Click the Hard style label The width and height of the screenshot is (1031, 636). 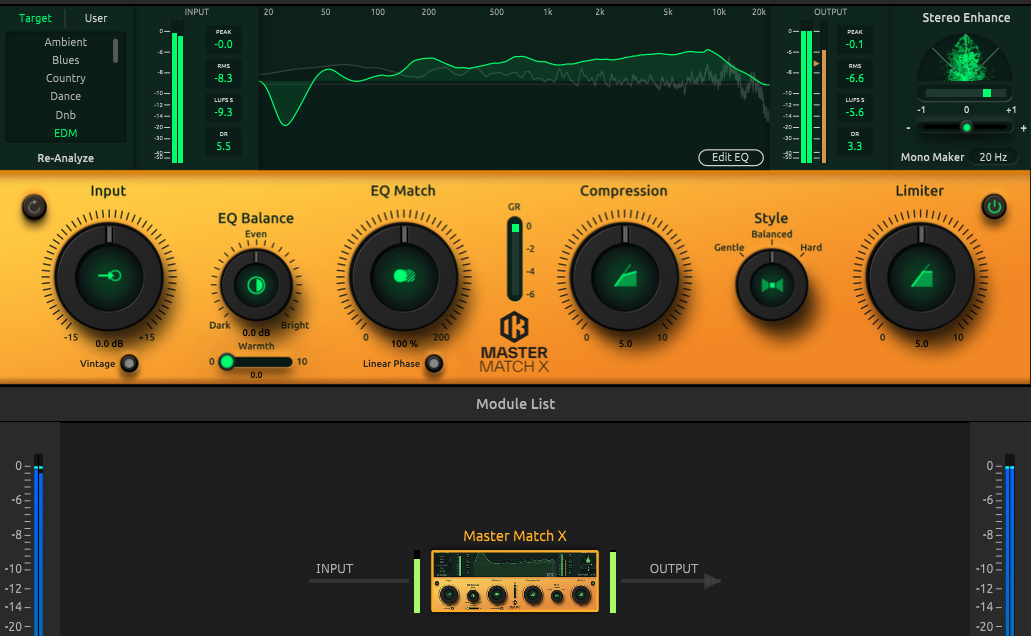click(x=811, y=247)
